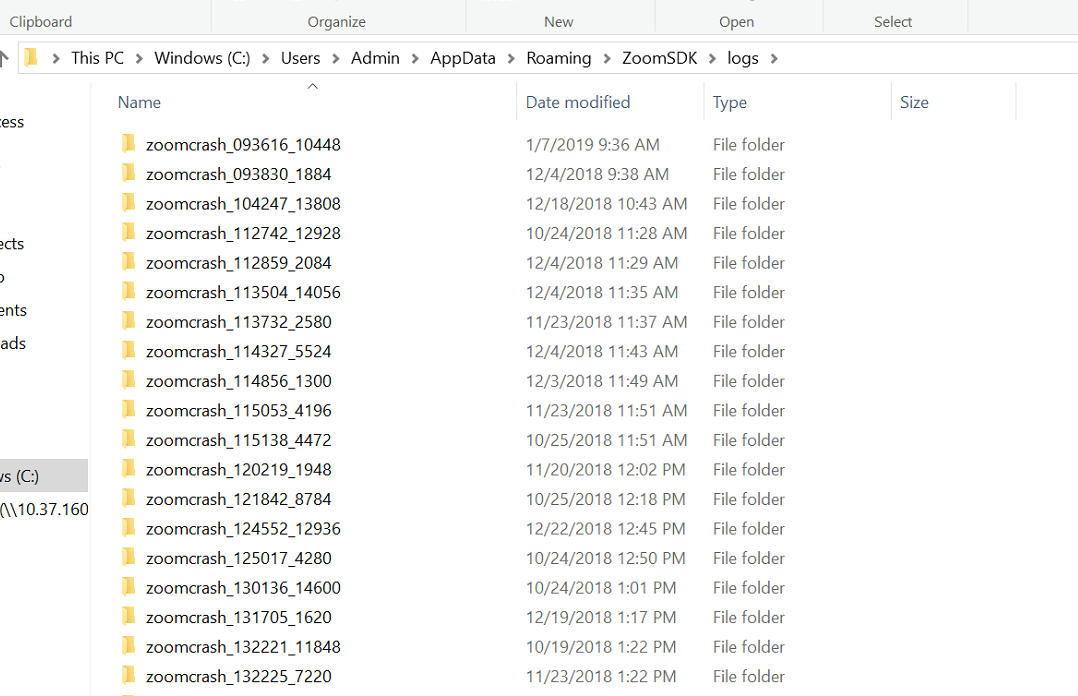
Task: Expand chevron after AppData in path
Action: click(x=512, y=59)
